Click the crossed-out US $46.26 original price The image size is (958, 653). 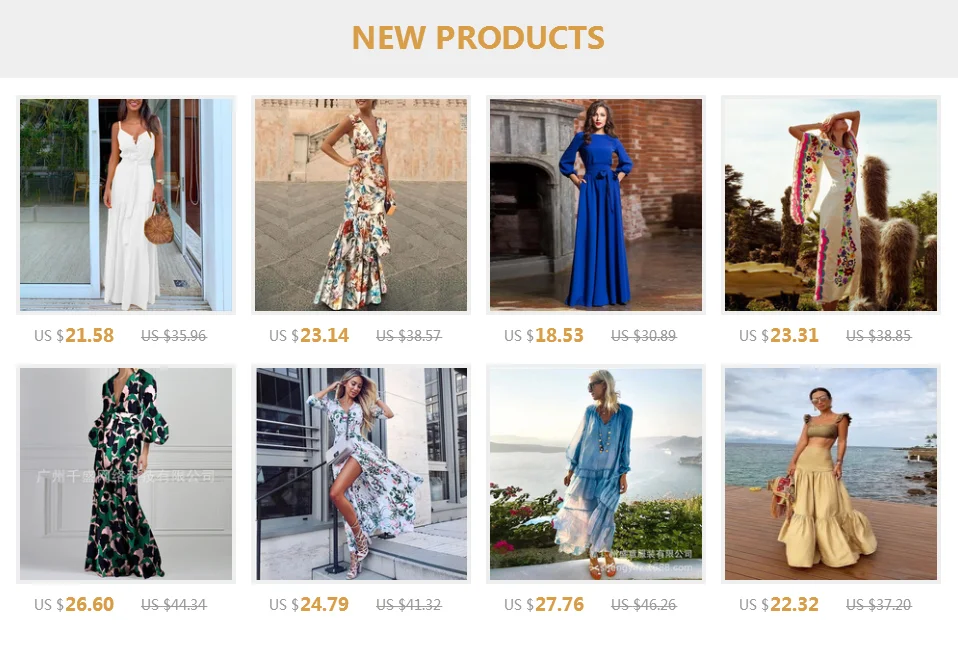644,605
